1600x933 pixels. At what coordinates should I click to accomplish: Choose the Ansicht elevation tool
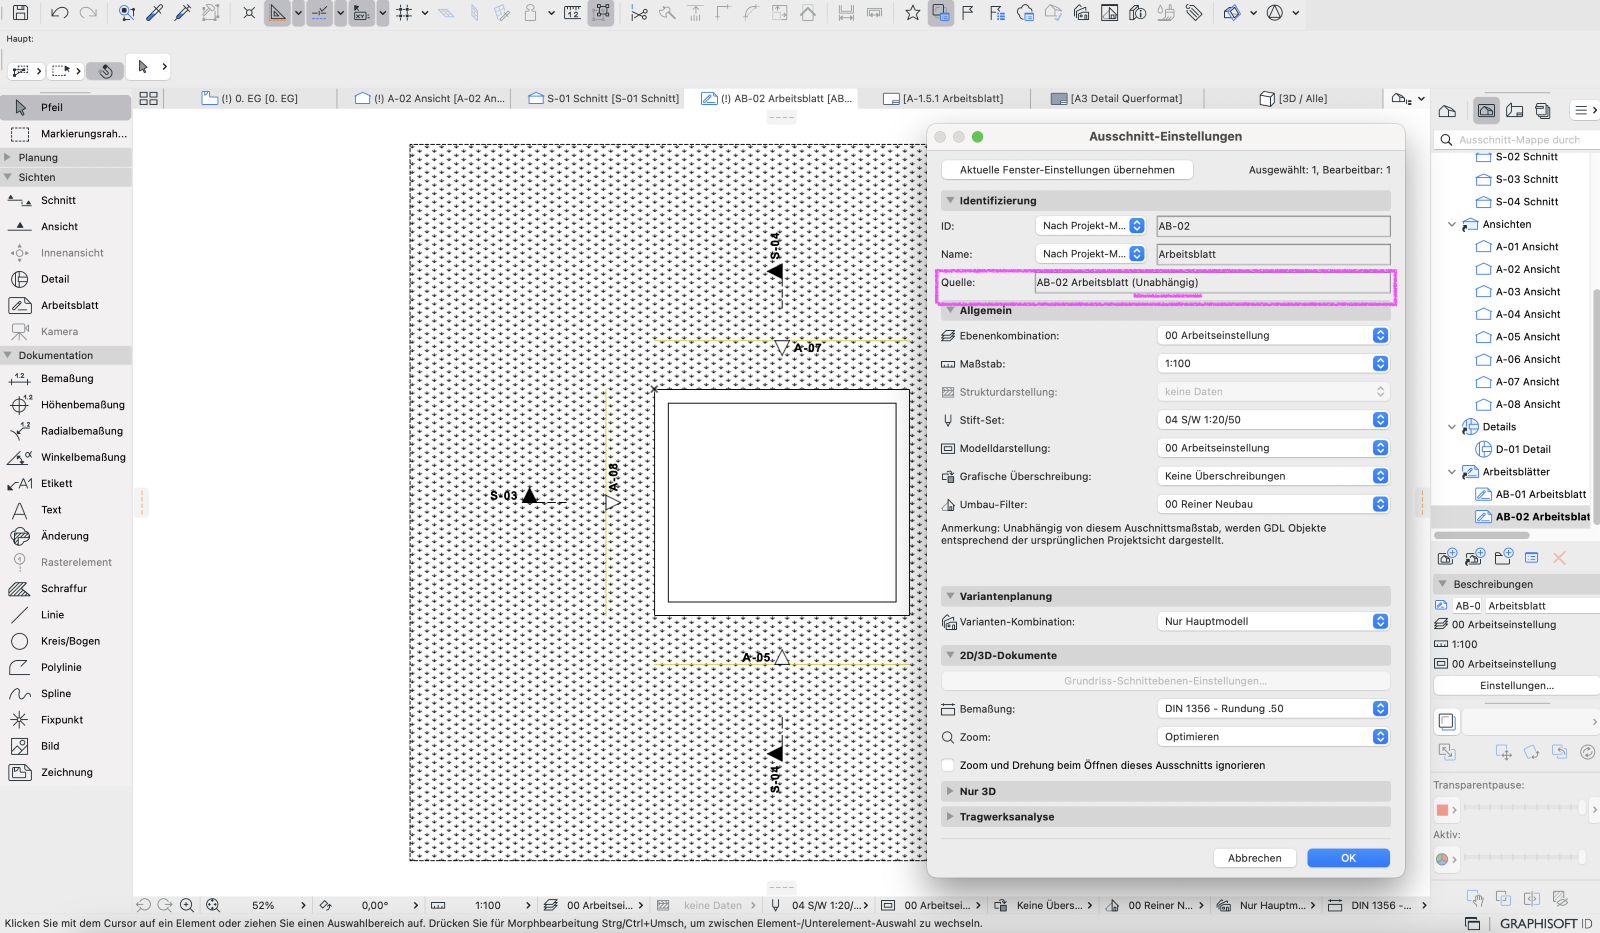66,226
